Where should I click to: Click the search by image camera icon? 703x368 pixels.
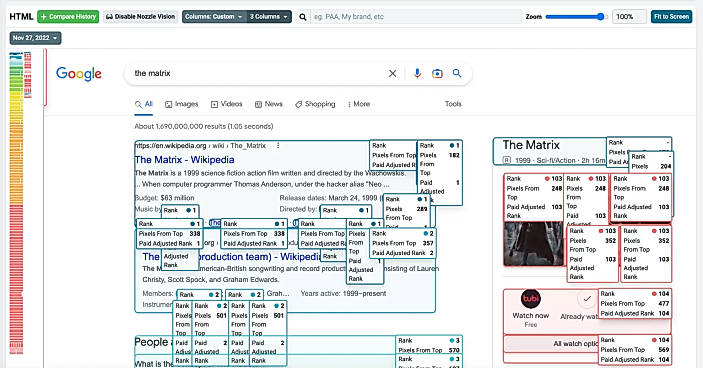point(437,74)
